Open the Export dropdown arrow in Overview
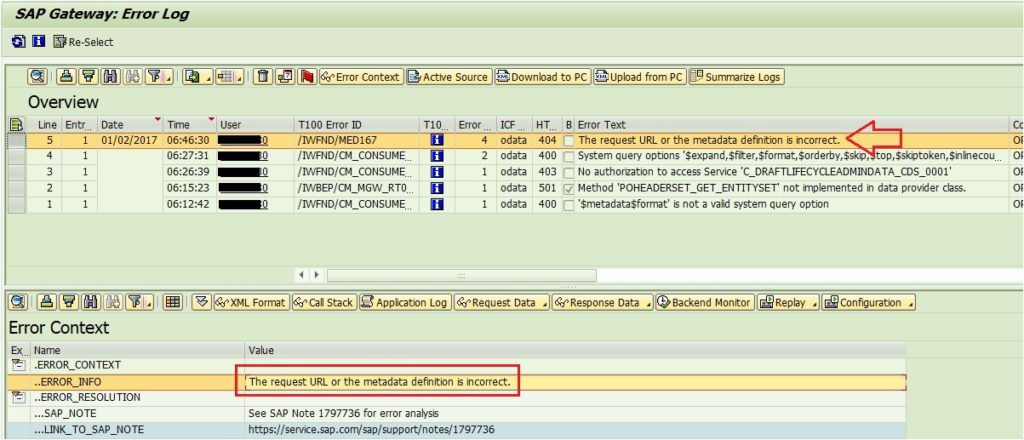 pyautogui.click(x=208, y=79)
